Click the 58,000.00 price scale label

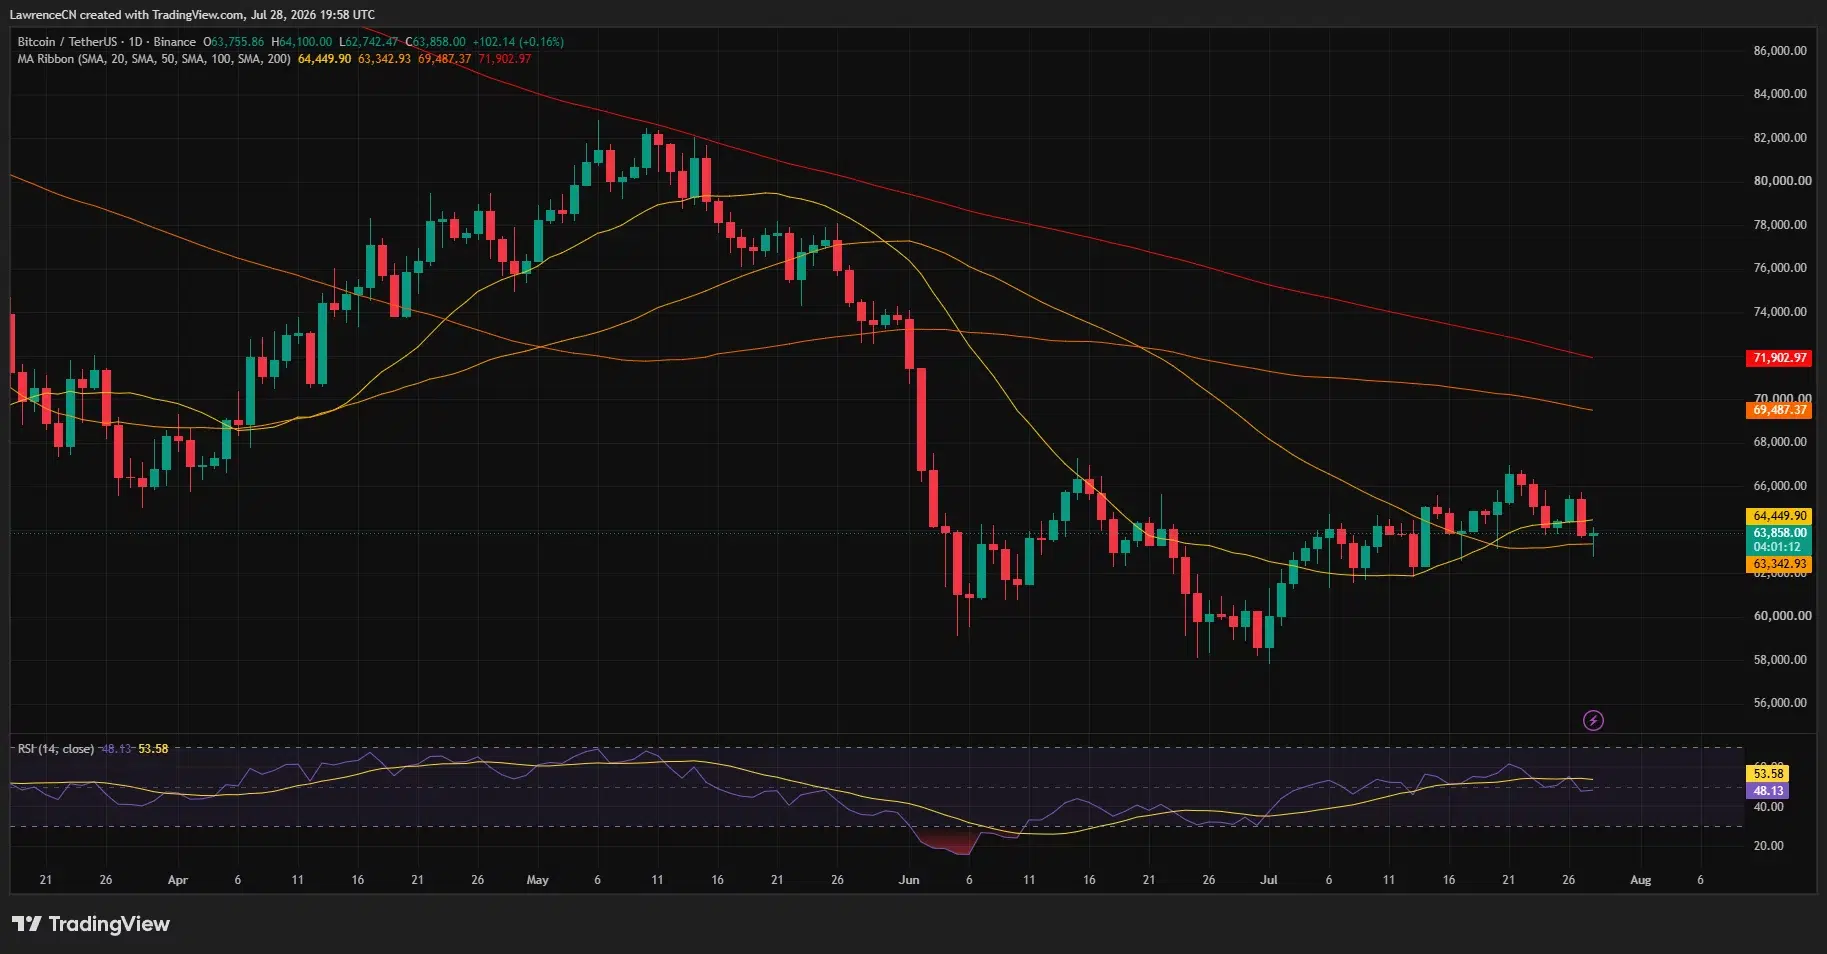pos(1780,660)
